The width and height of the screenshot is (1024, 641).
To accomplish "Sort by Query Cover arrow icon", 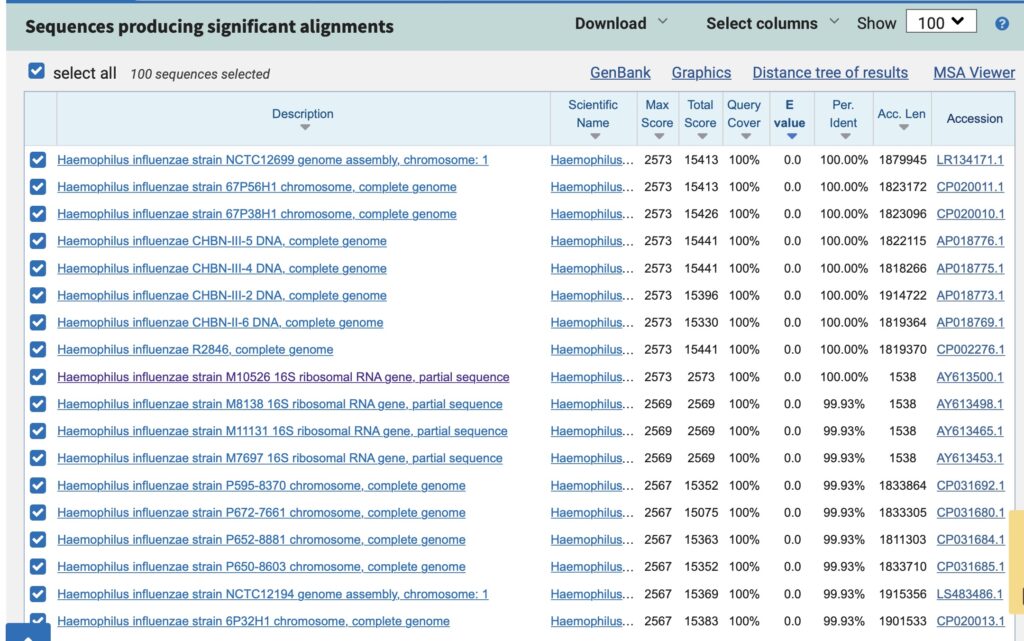I will pyautogui.click(x=745, y=136).
